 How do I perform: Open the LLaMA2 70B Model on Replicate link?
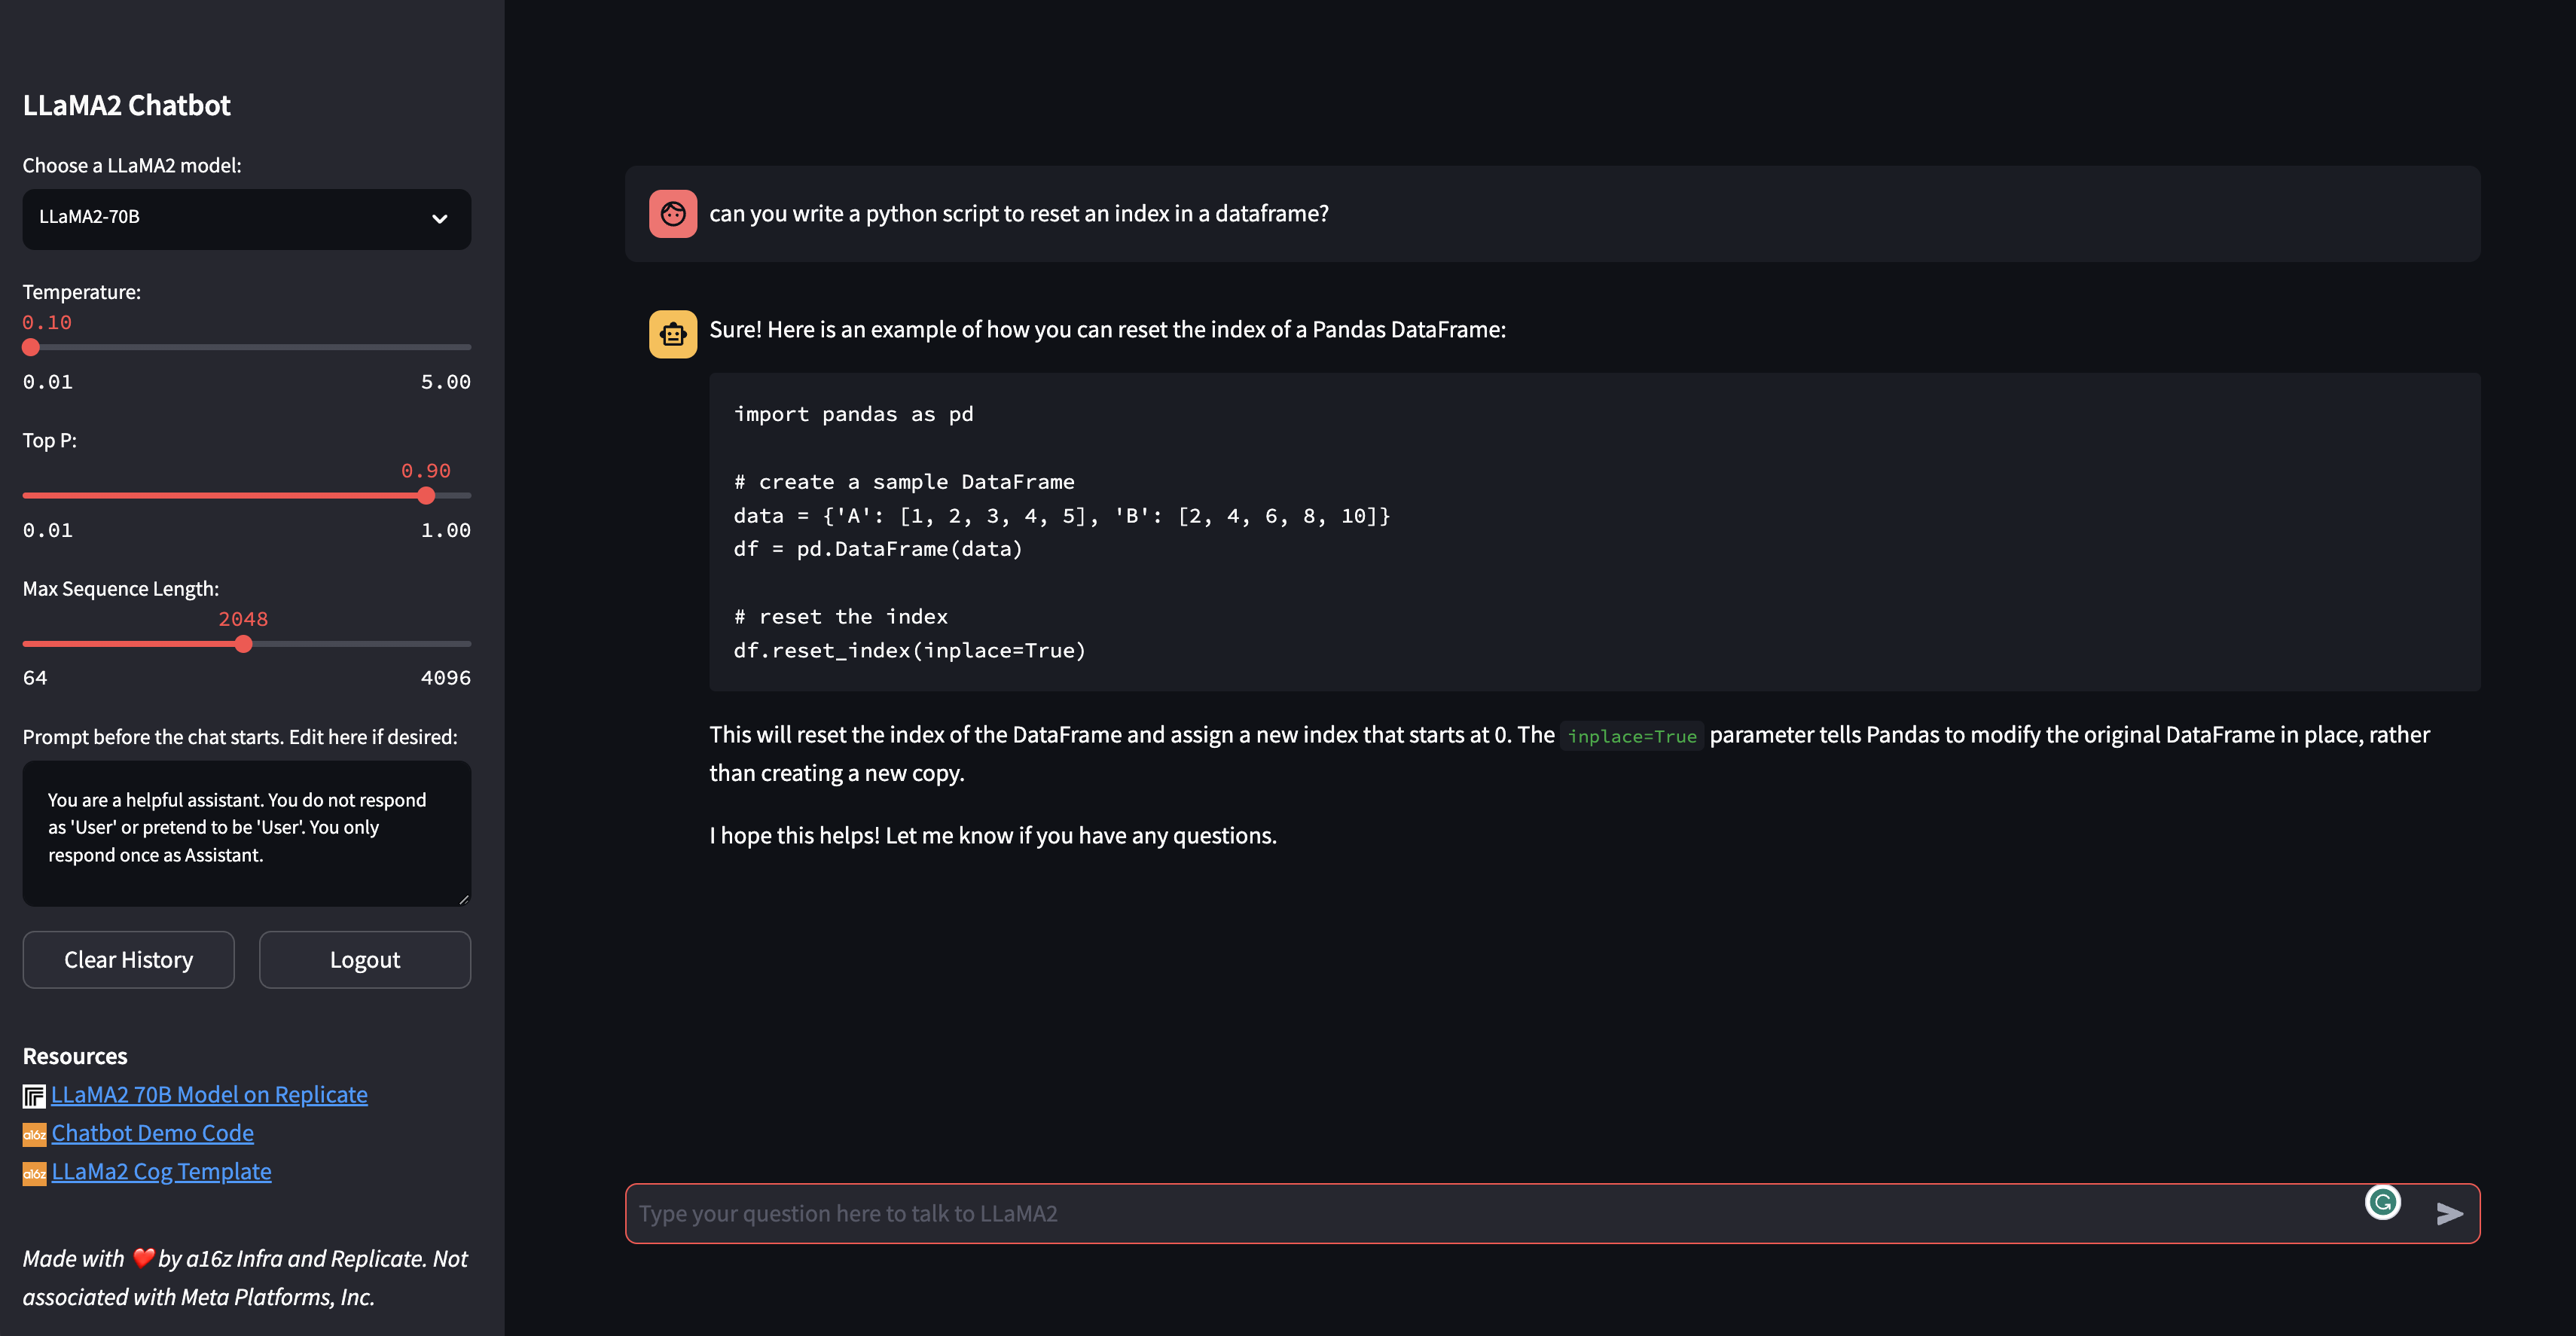coord(209,1095)
